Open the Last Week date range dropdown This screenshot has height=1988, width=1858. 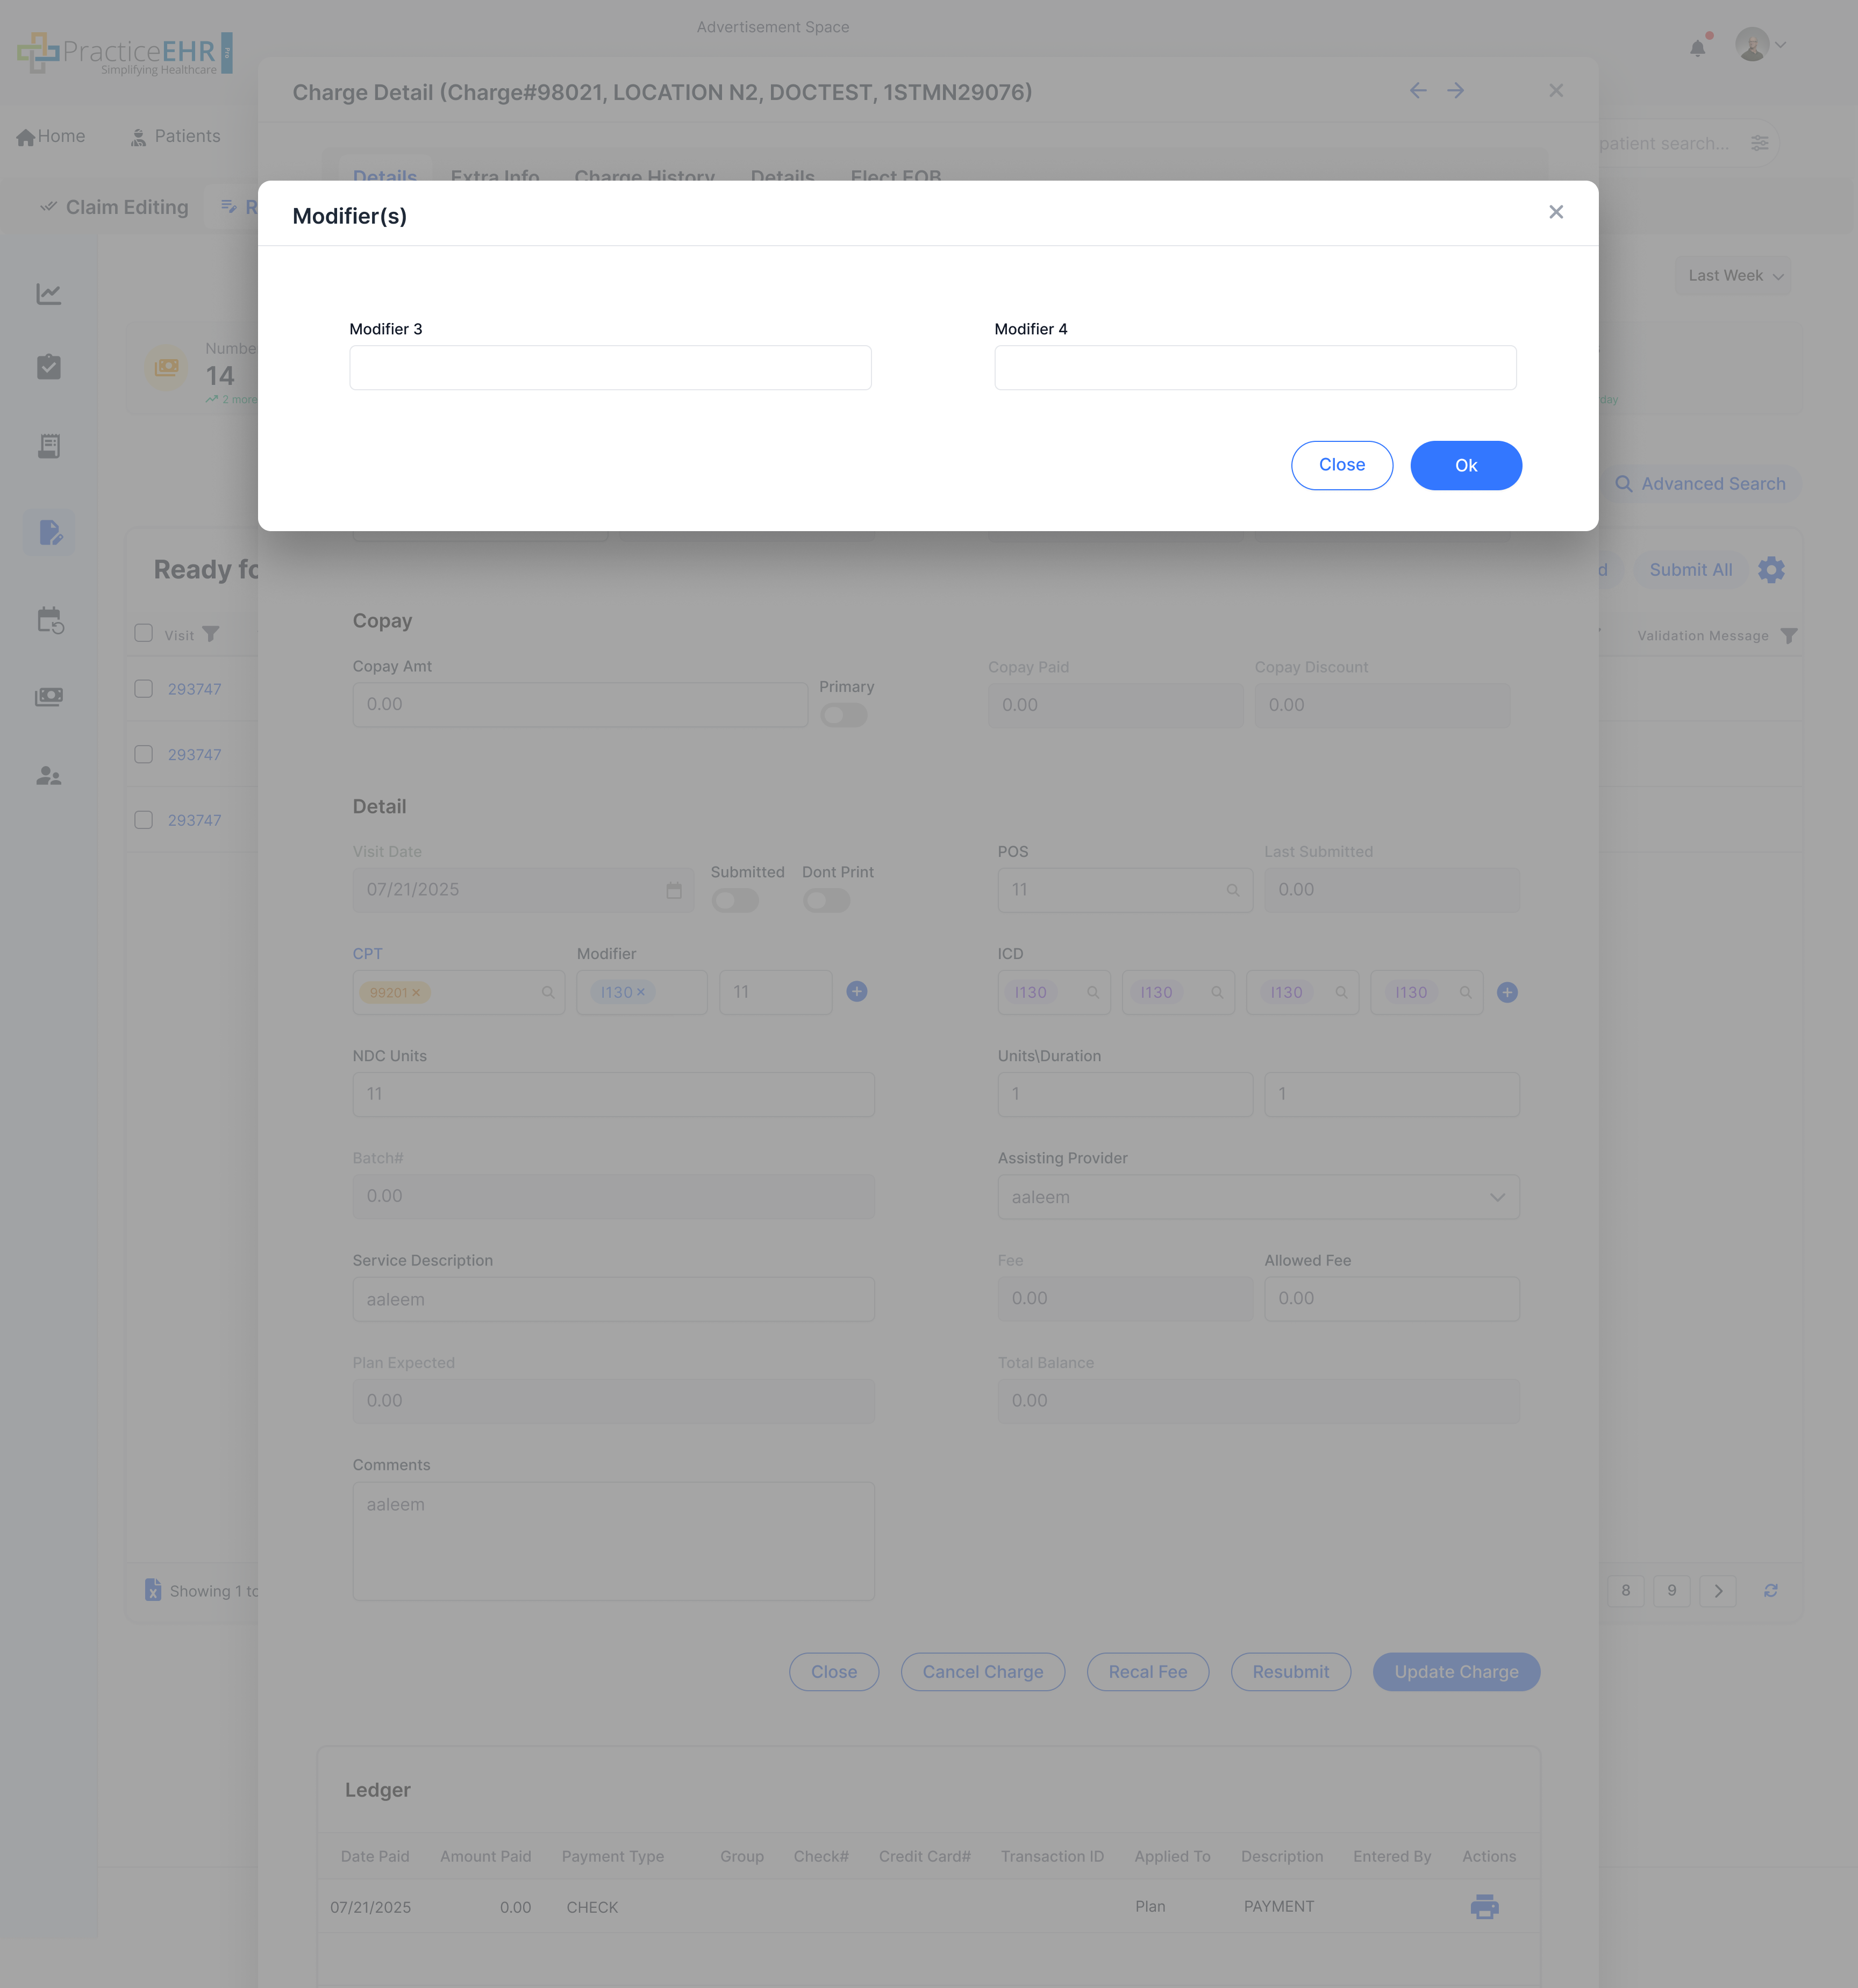[1734, 276]
